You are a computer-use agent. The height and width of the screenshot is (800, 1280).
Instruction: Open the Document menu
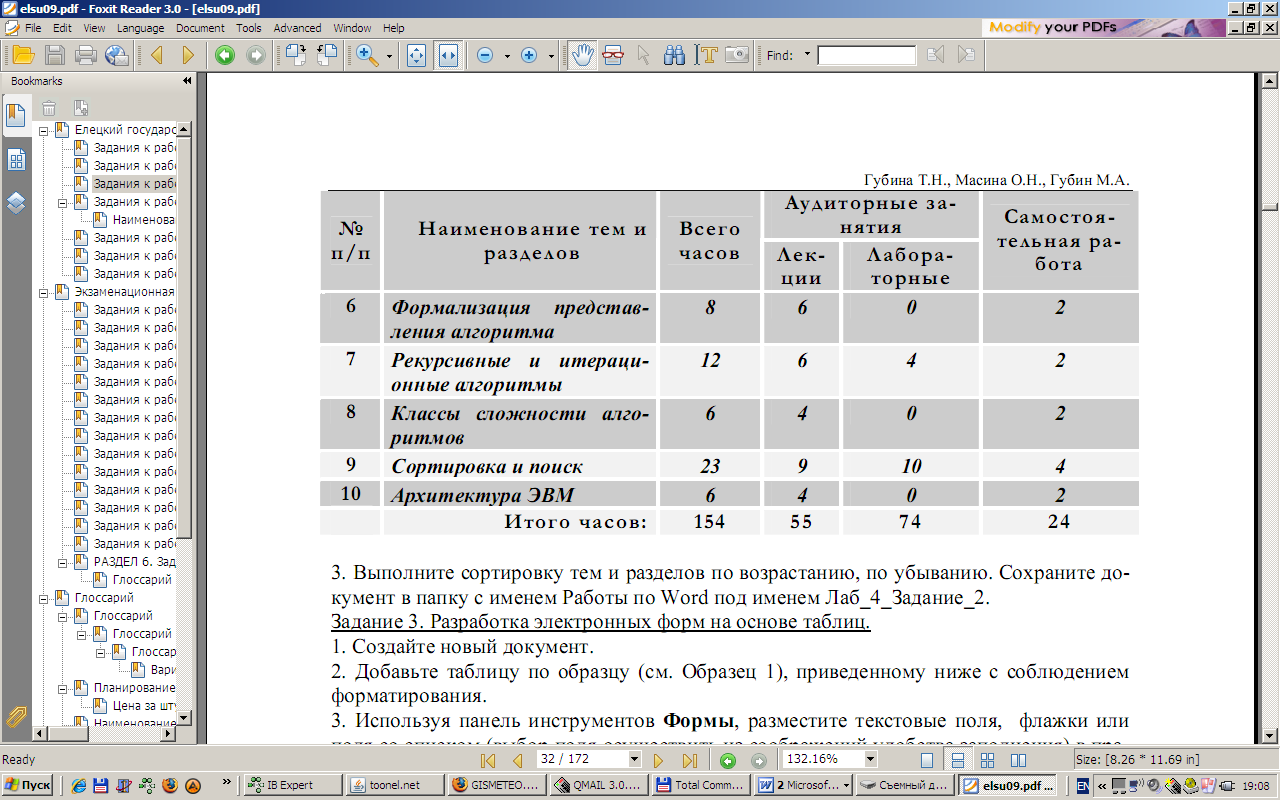pyautogui.click(x=200, y=28)
